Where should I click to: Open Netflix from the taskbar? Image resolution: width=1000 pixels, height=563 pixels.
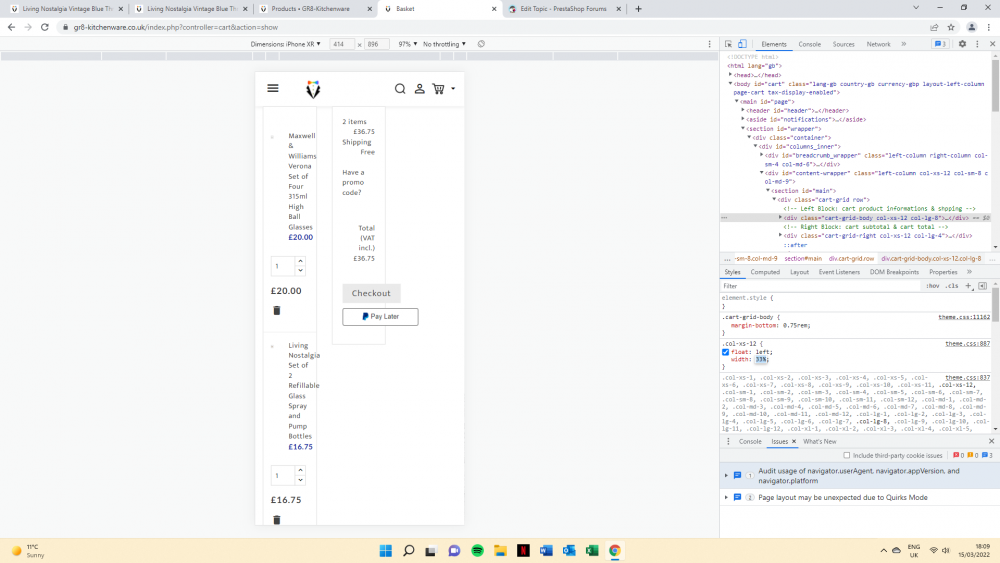tap(523, 551)
